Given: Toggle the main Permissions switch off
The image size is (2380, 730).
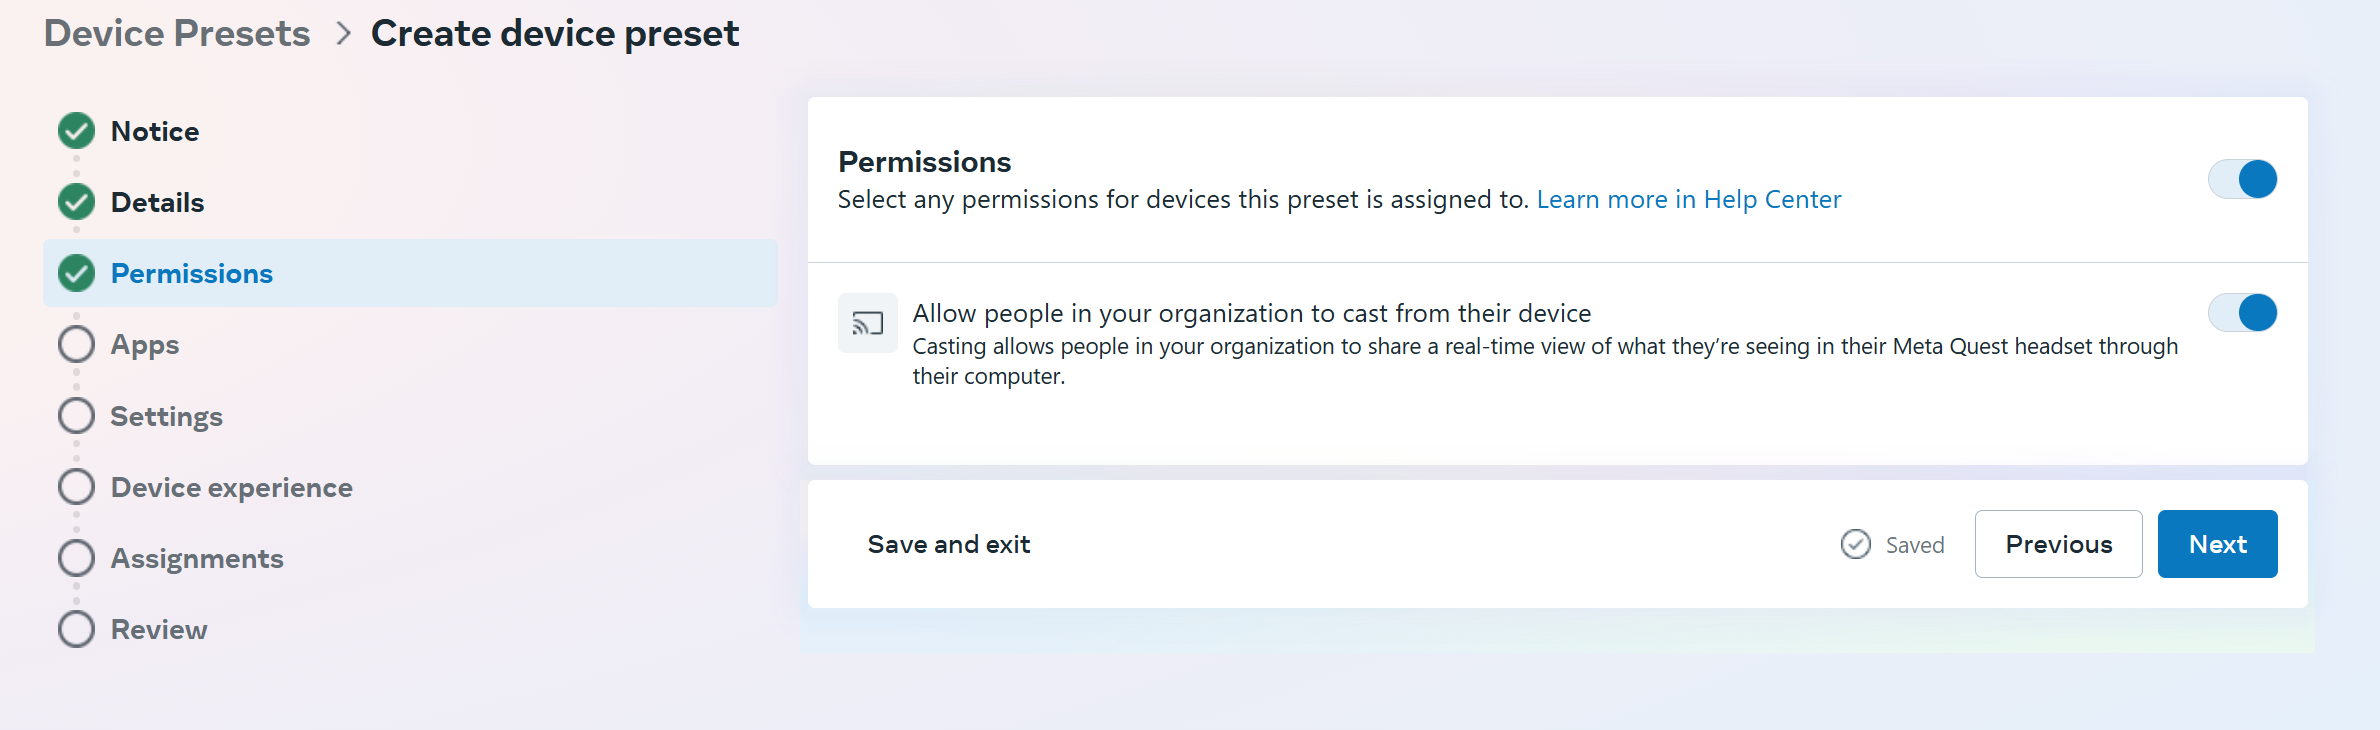Looking at the screenshot, I should [x=2242, y=179].
